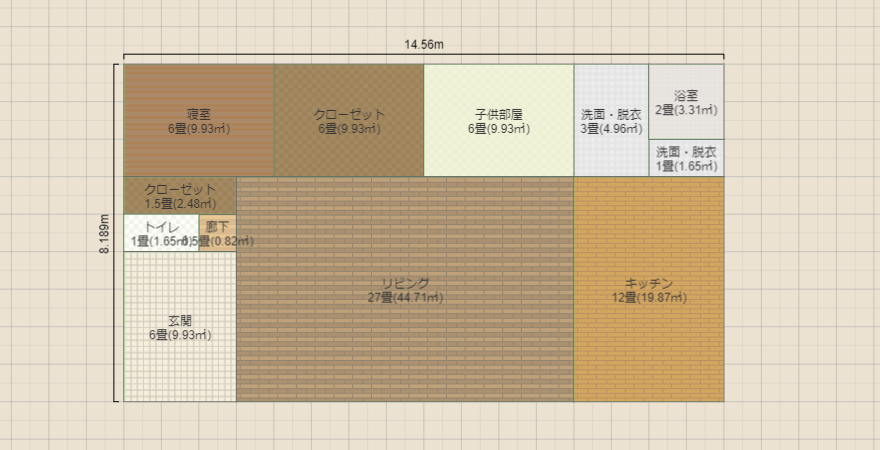Select the 子供部屋 room
The width and height of the screenshot is (880, 450).
(498, 120)
